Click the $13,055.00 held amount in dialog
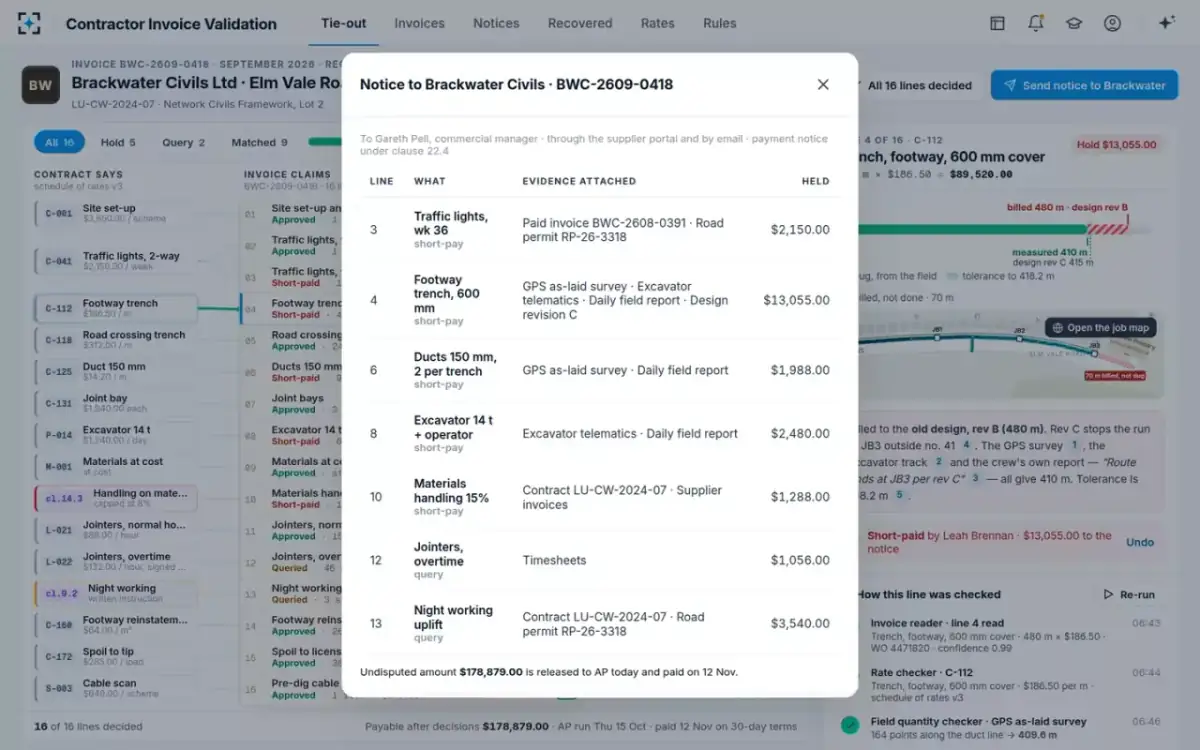1200x750 pixels. pyautogui.click(x=796, y=300)
